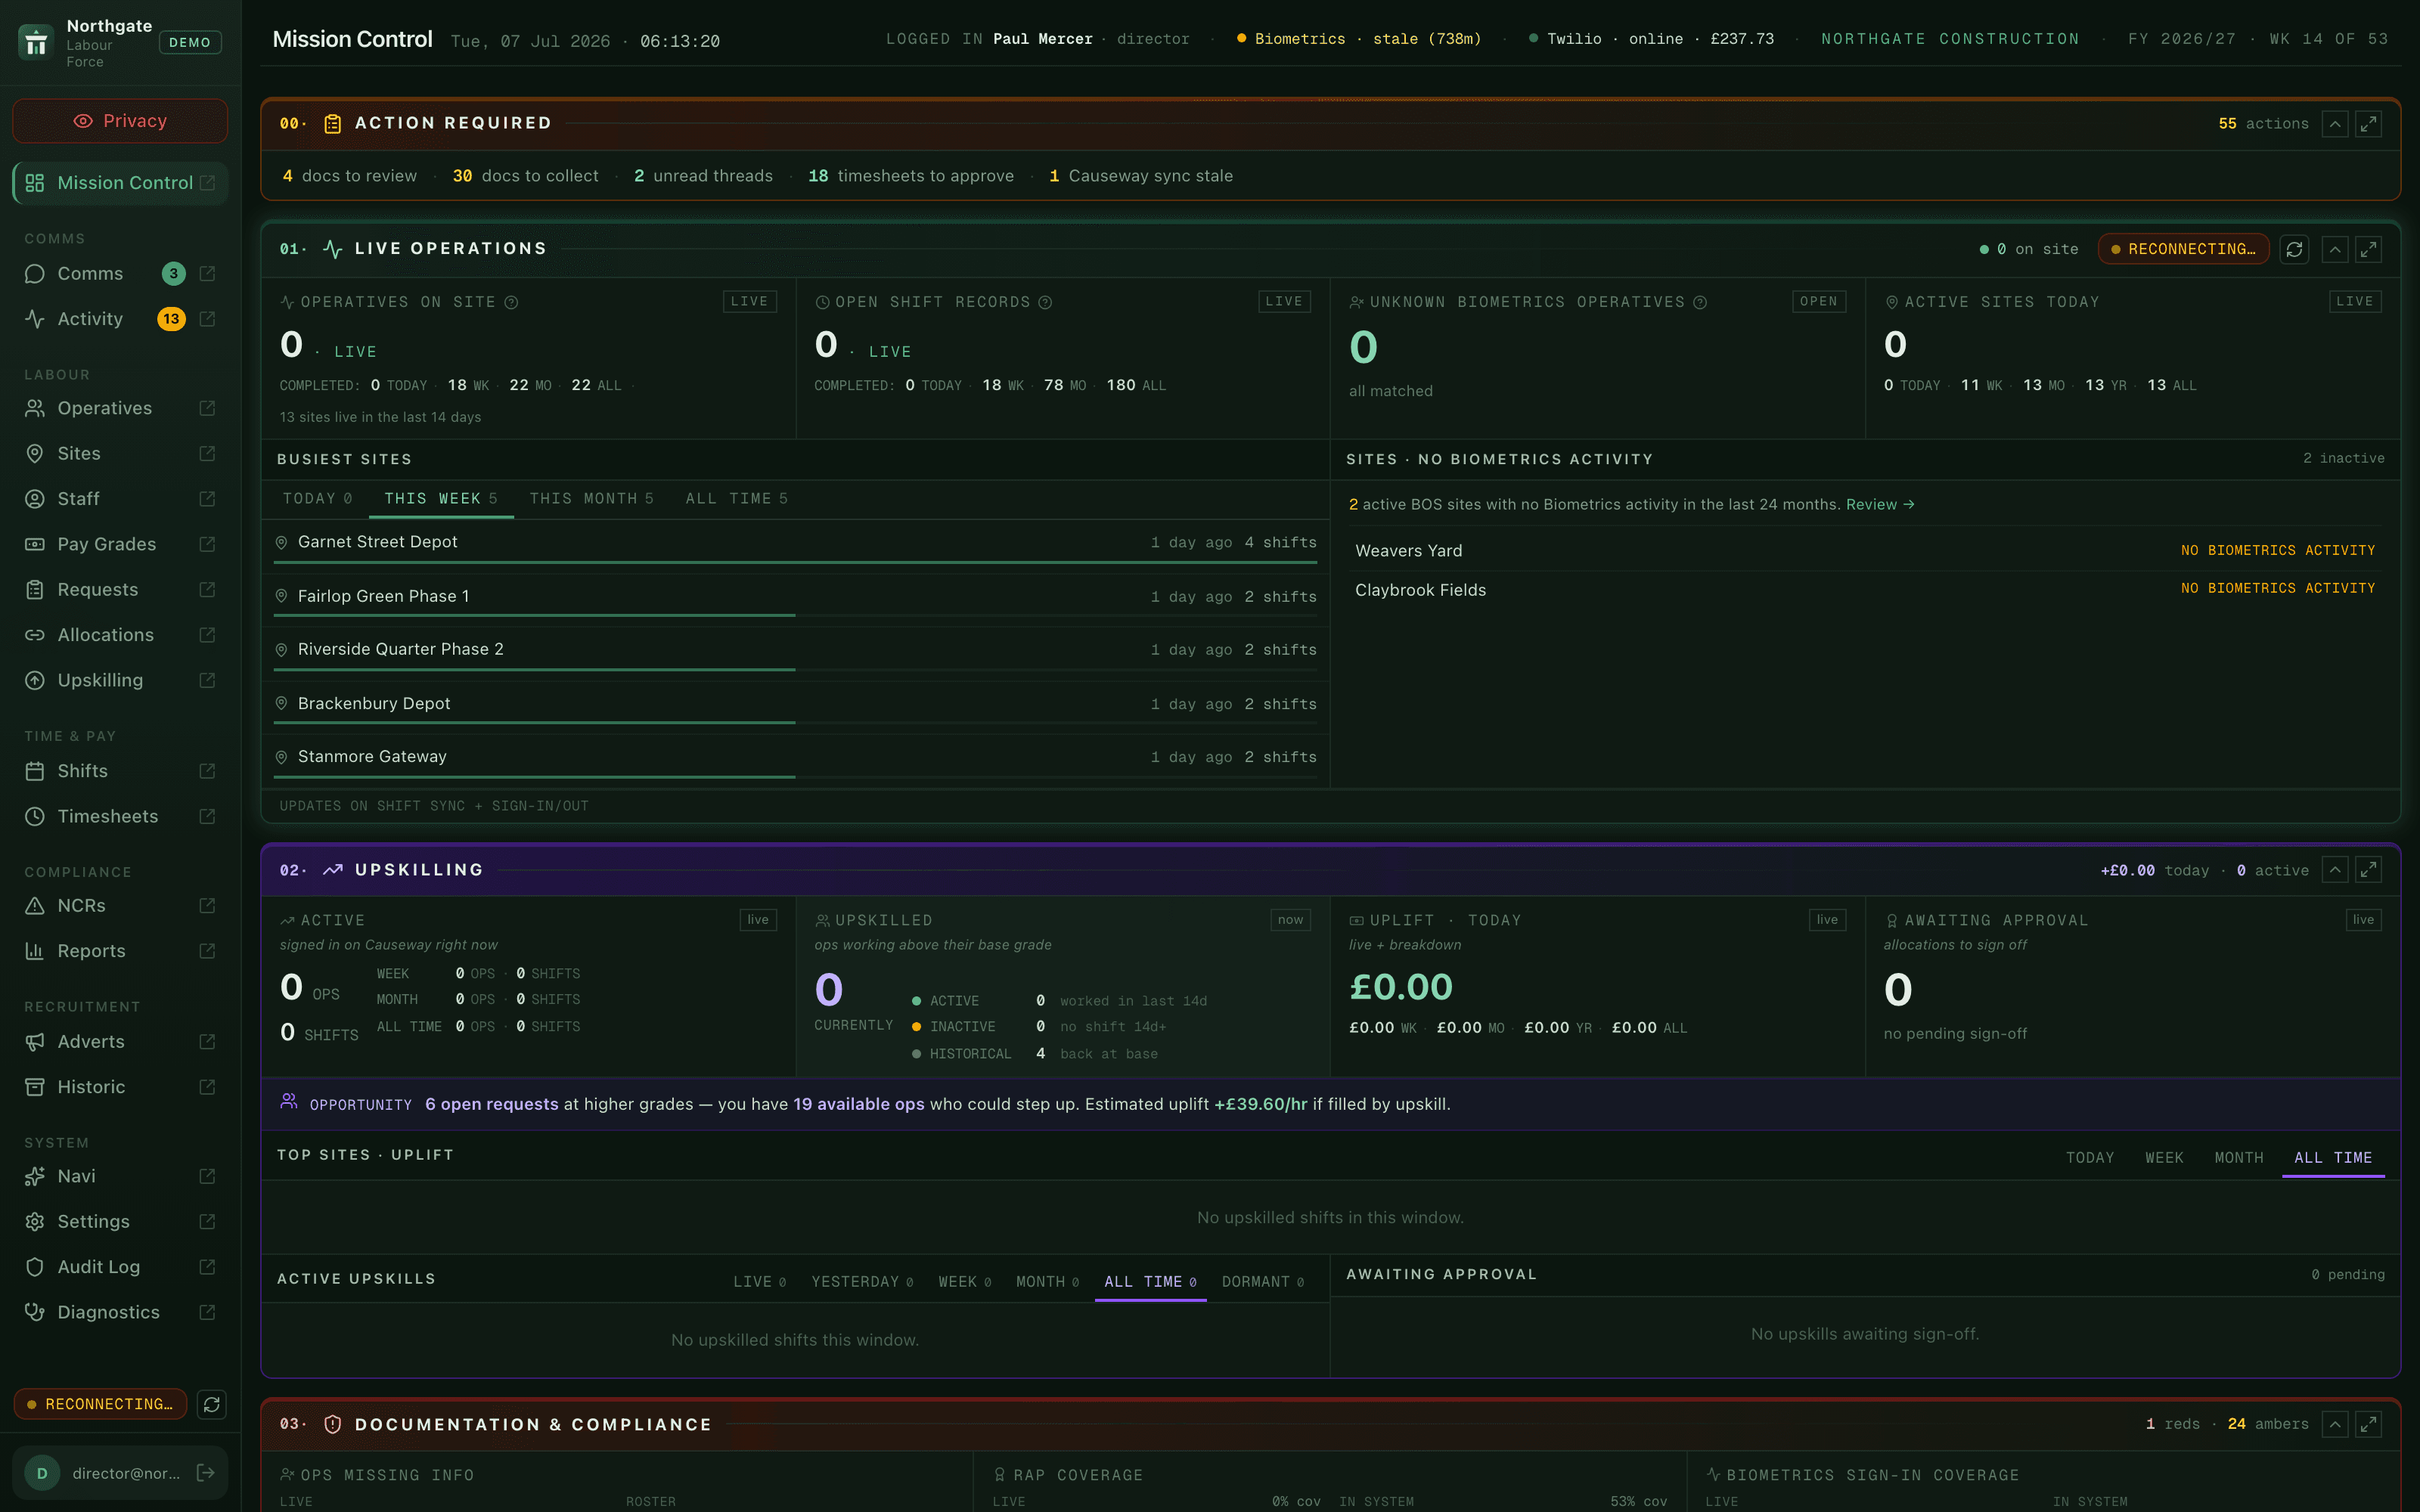The image size is (2420, 1512).
Task: Select DORMANT tab in Active Upskills
Action: (1263, 1282)
